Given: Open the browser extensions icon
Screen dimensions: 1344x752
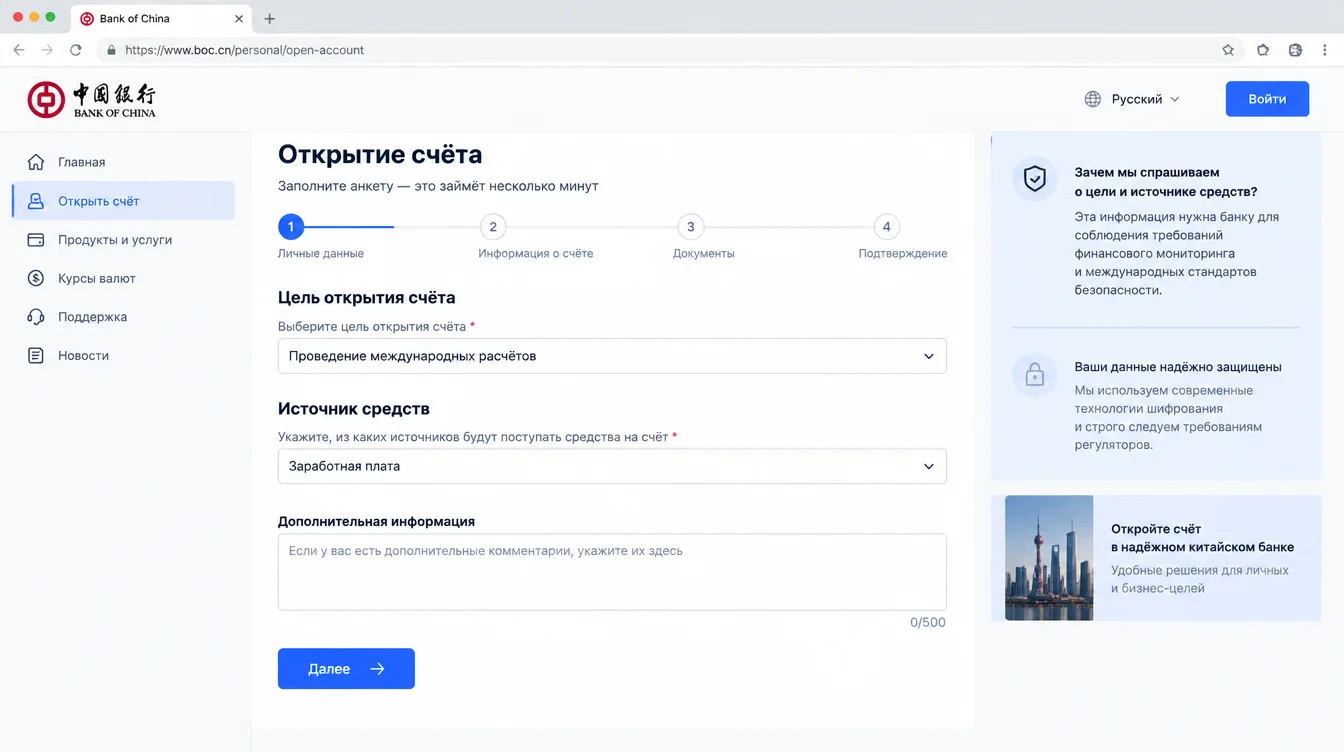Looking at the screenshot, I should tap(1263, 50).
